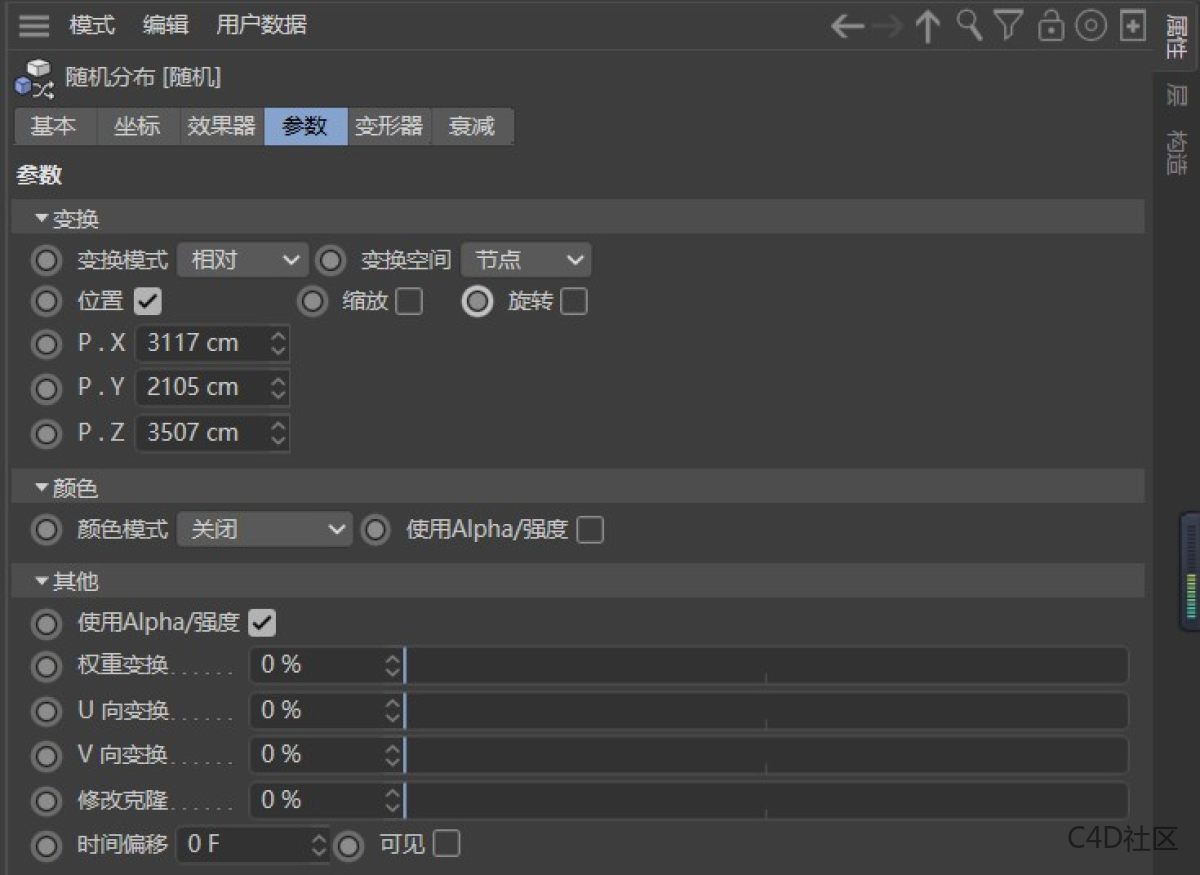Open the 变换空间 dropdown showing 节点
Screen dimensions: 1200x875
pyautogui.click(x=526, y=260)
